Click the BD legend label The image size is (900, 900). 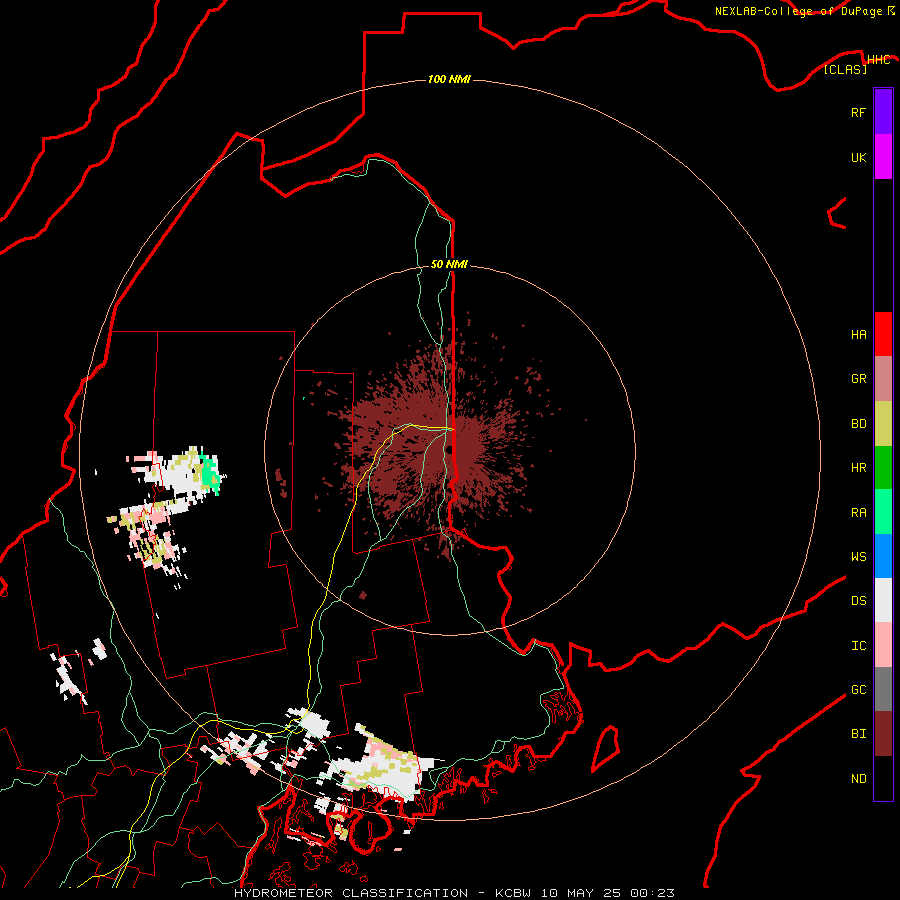coord(858,424)
